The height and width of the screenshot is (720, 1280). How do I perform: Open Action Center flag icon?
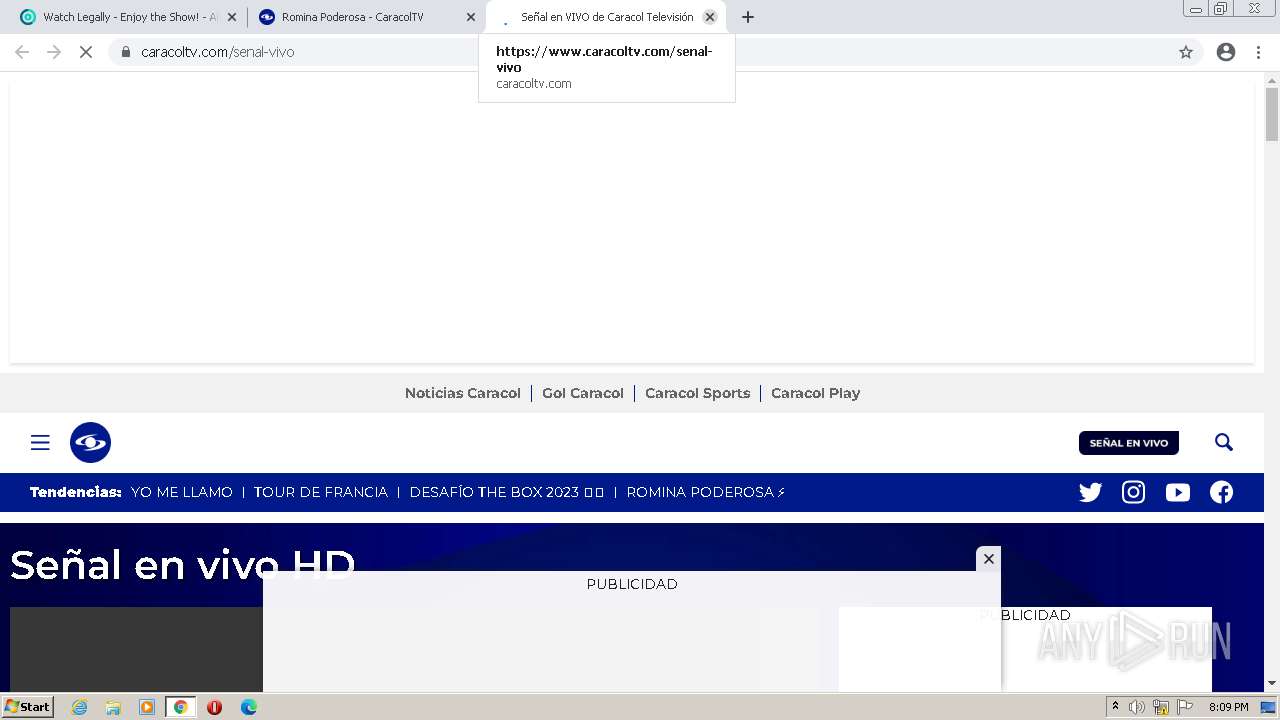click(x=1185, y=707)
